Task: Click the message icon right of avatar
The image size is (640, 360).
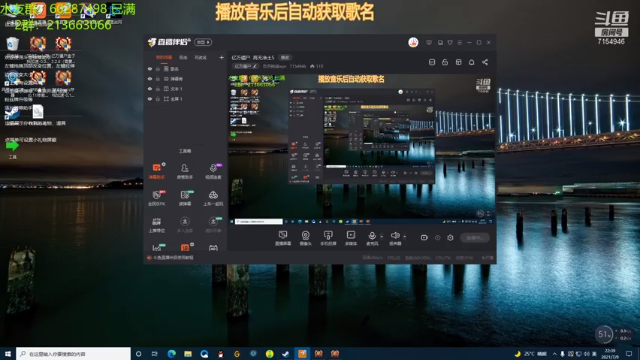Action: click(x=429, y=42)
